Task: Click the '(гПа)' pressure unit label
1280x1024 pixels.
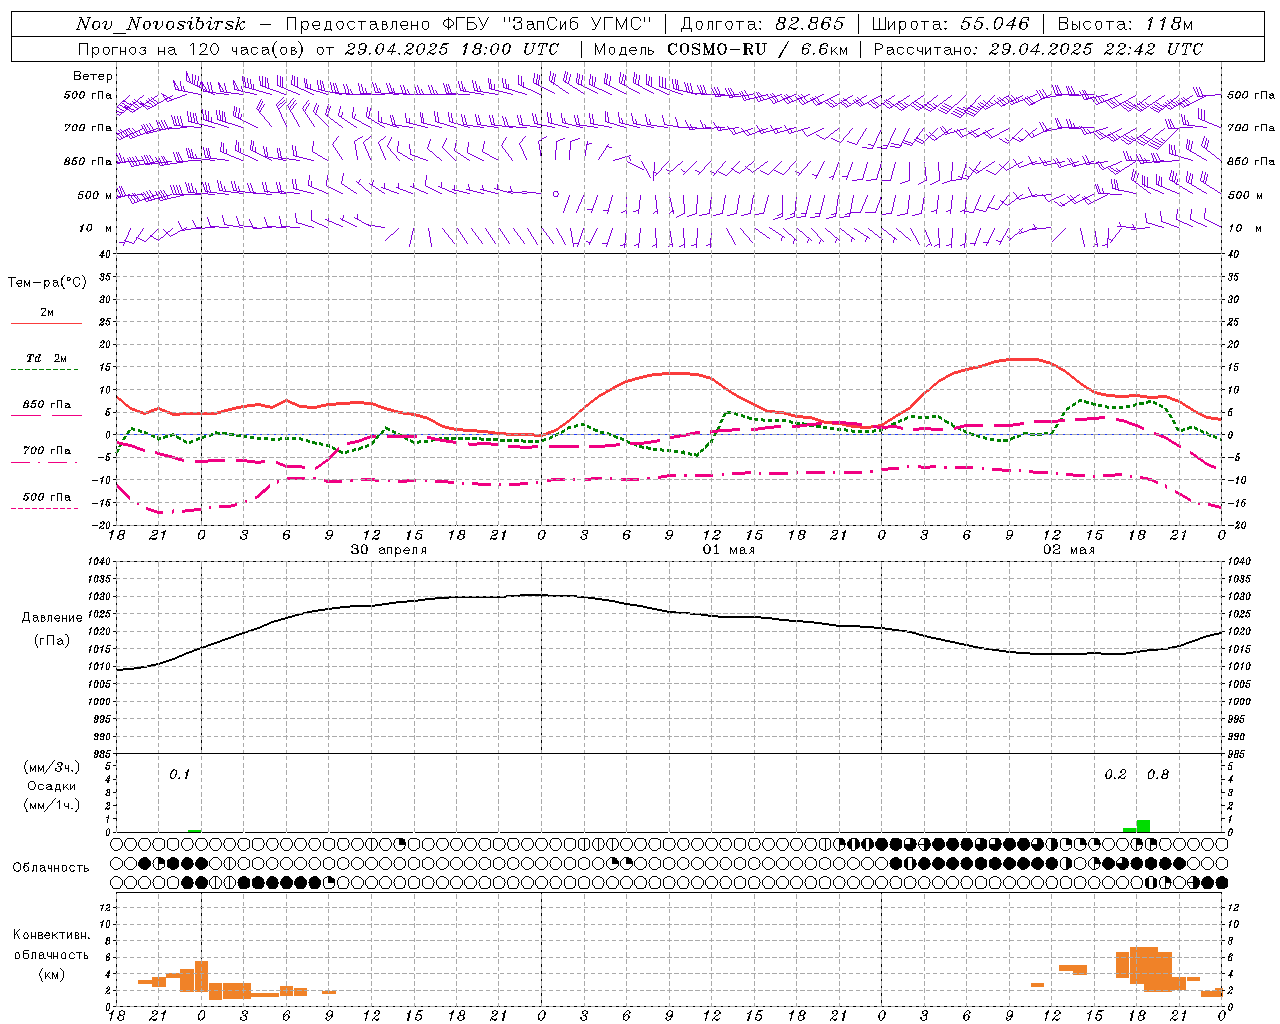Action: tap(52, 641)
